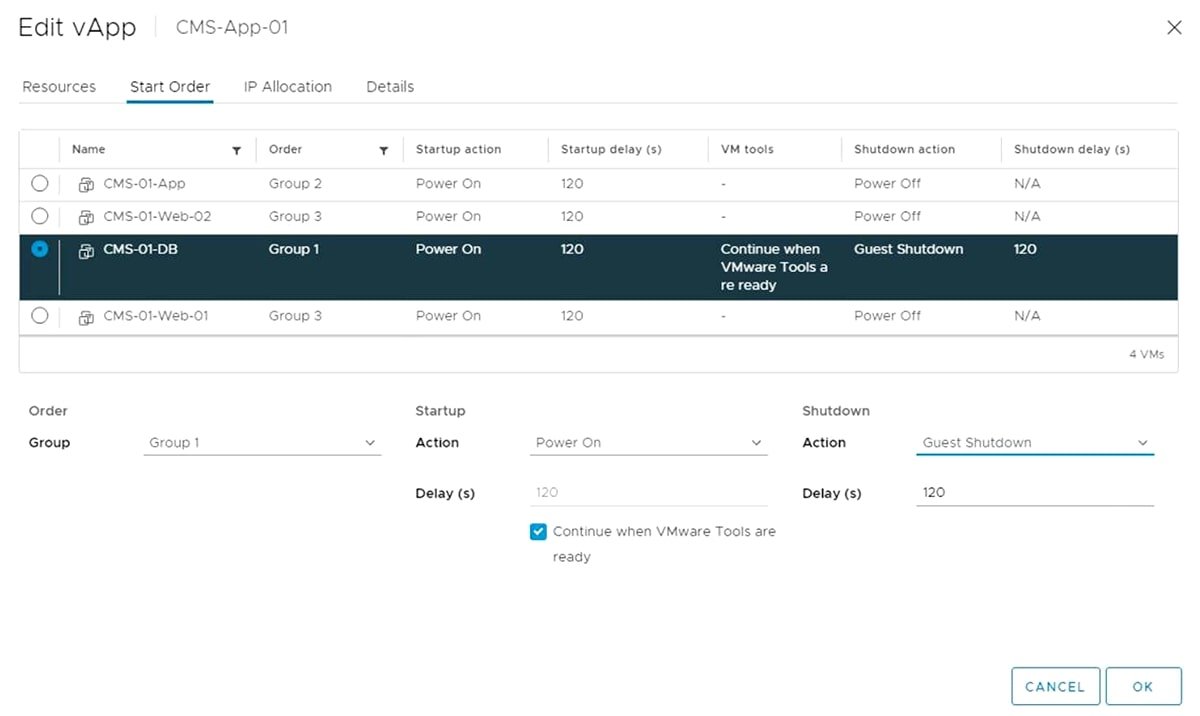Select the radio button for CMS-01-Web-01
1200x716 pixels.
39,315
